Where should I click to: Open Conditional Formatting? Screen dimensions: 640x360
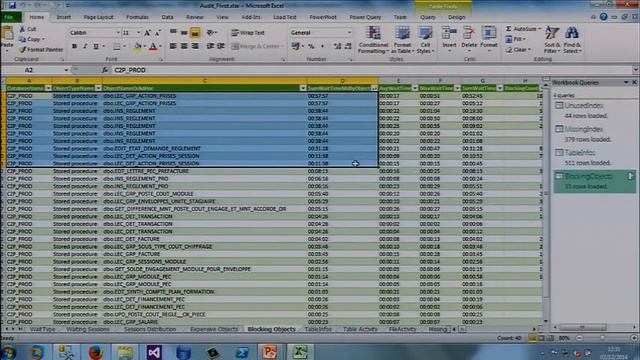[373, 40]
